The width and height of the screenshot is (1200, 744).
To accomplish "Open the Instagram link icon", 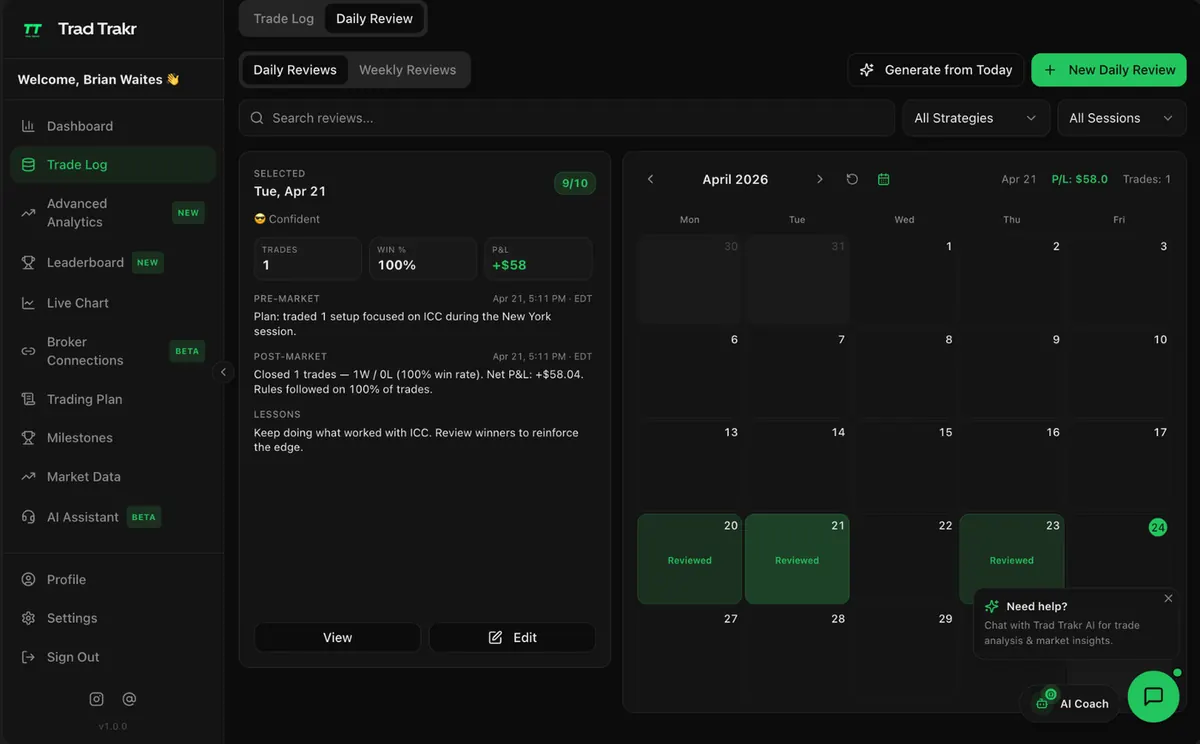I will pyautogui.click(x=97, y=699).
